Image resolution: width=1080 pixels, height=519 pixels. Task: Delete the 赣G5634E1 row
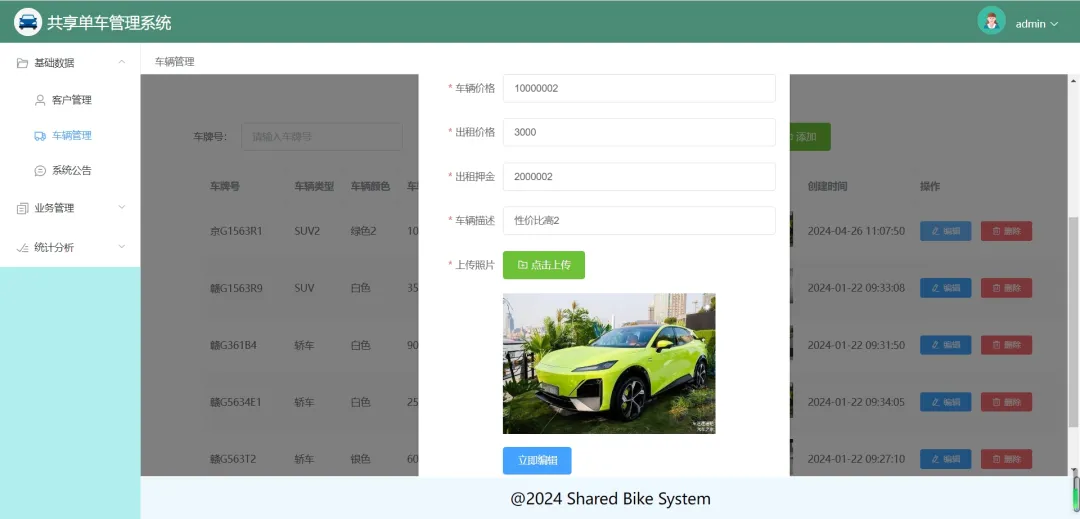pyautogui.click(x=1006, y=402)
